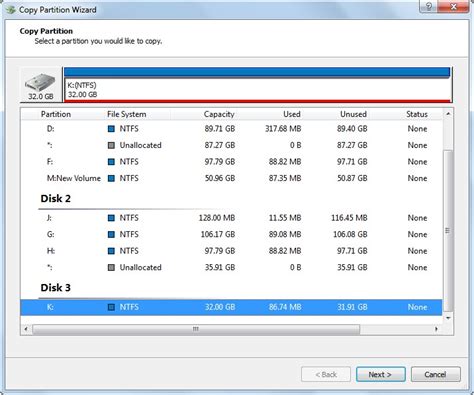Click the 50.96 GB capacity cell
Screen dimensions: 474x395
pos(220,178)
